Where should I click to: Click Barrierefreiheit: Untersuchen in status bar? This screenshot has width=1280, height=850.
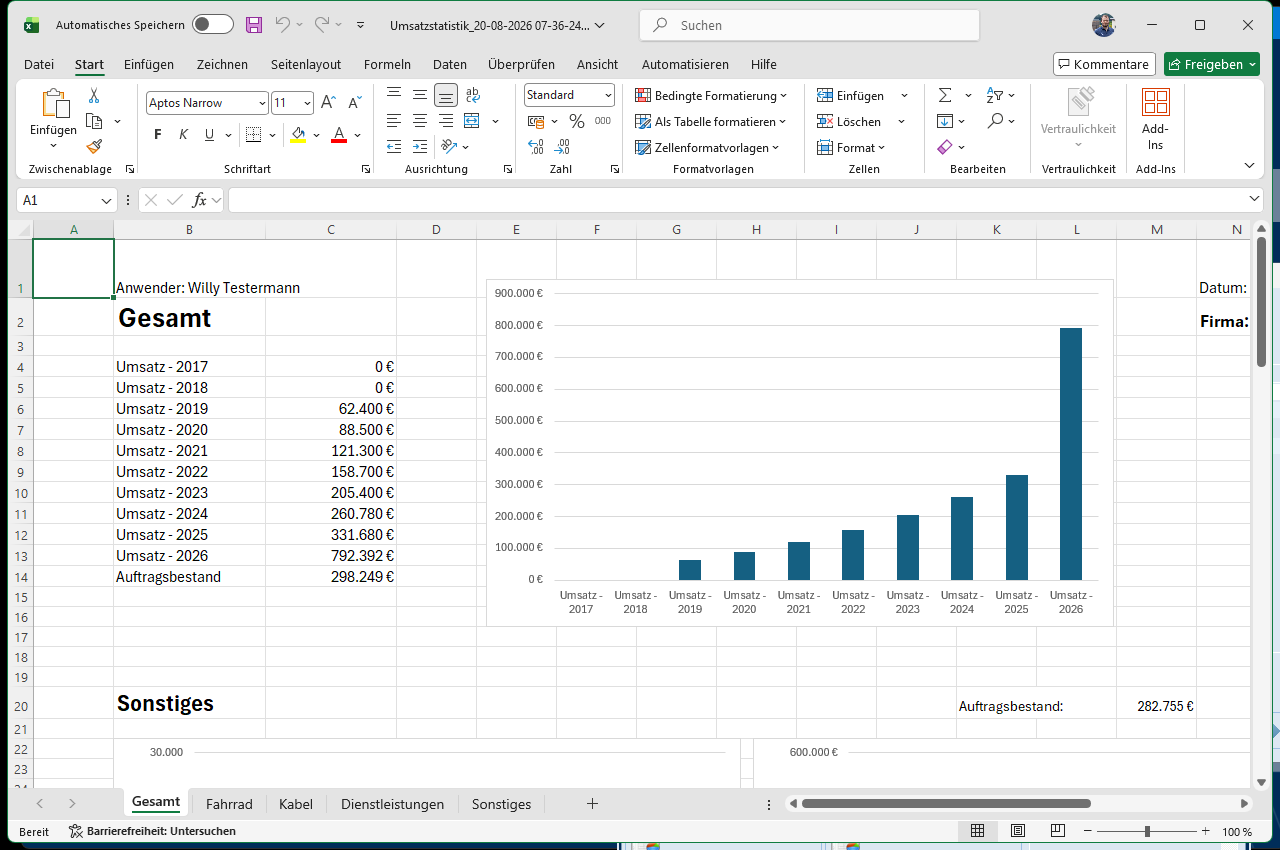point(152,831)
